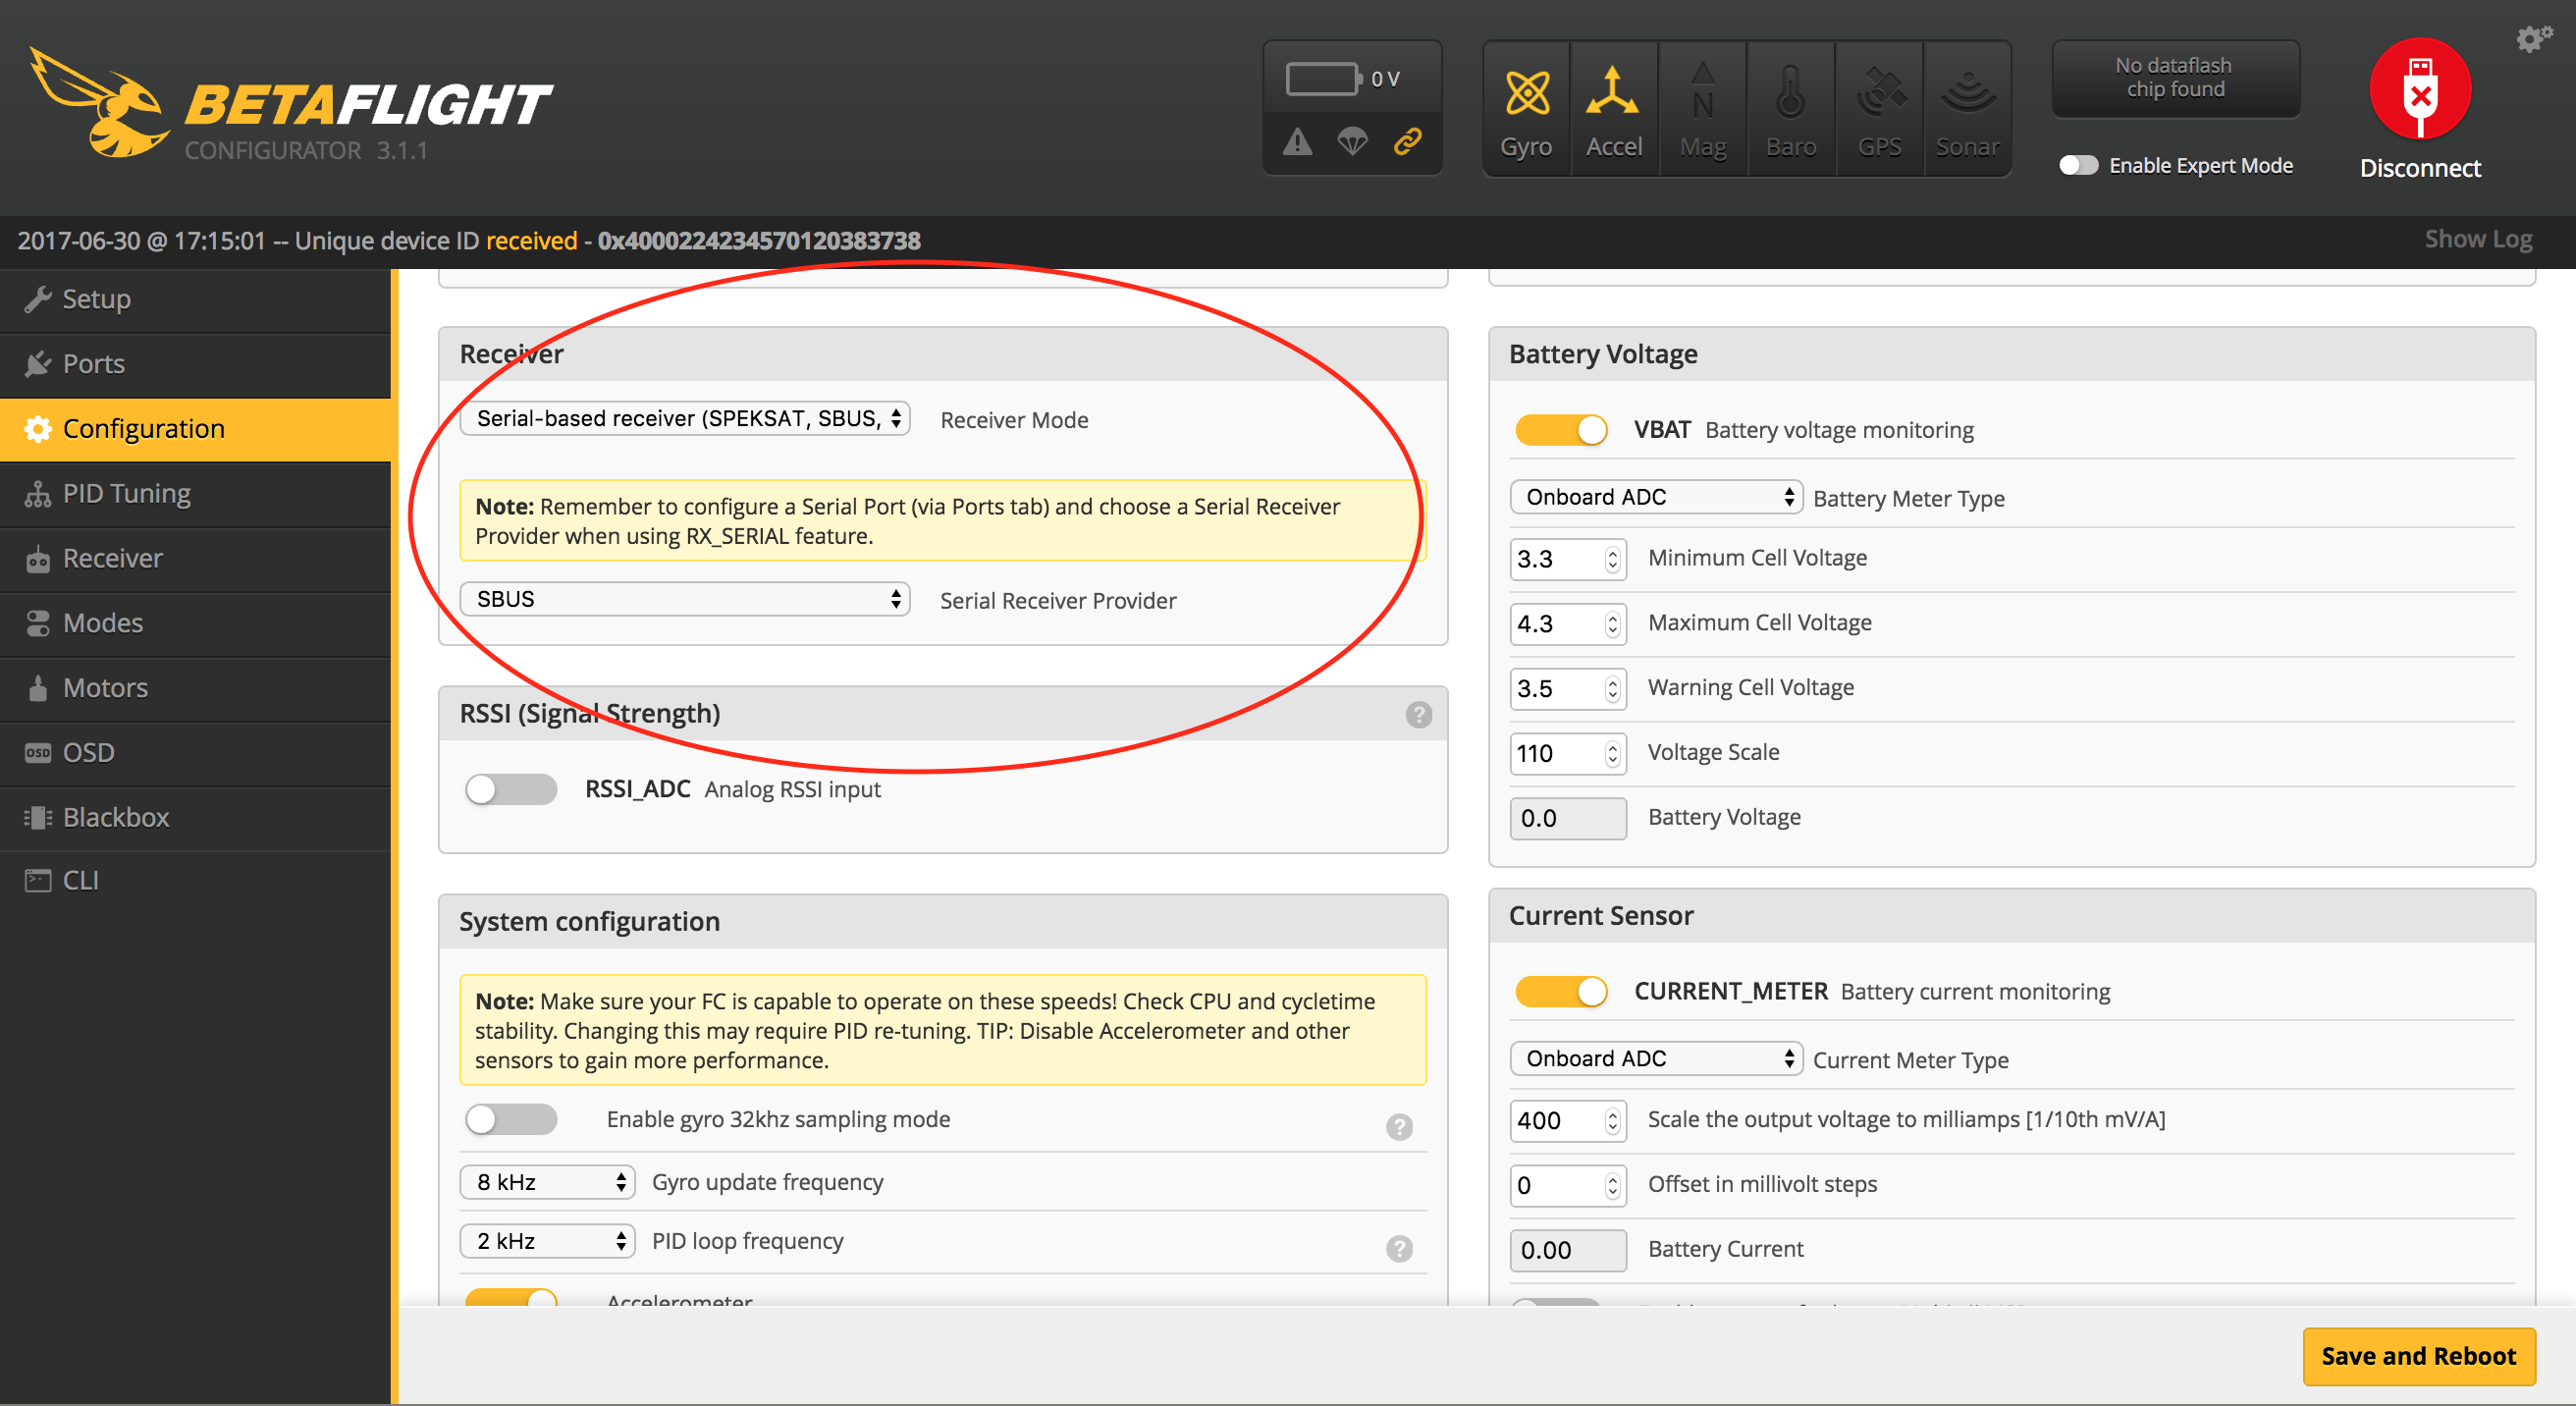2576x1406 pixels.
Task: Open the Motors tab
Action: pyautogui.click(x=196, y=688)
